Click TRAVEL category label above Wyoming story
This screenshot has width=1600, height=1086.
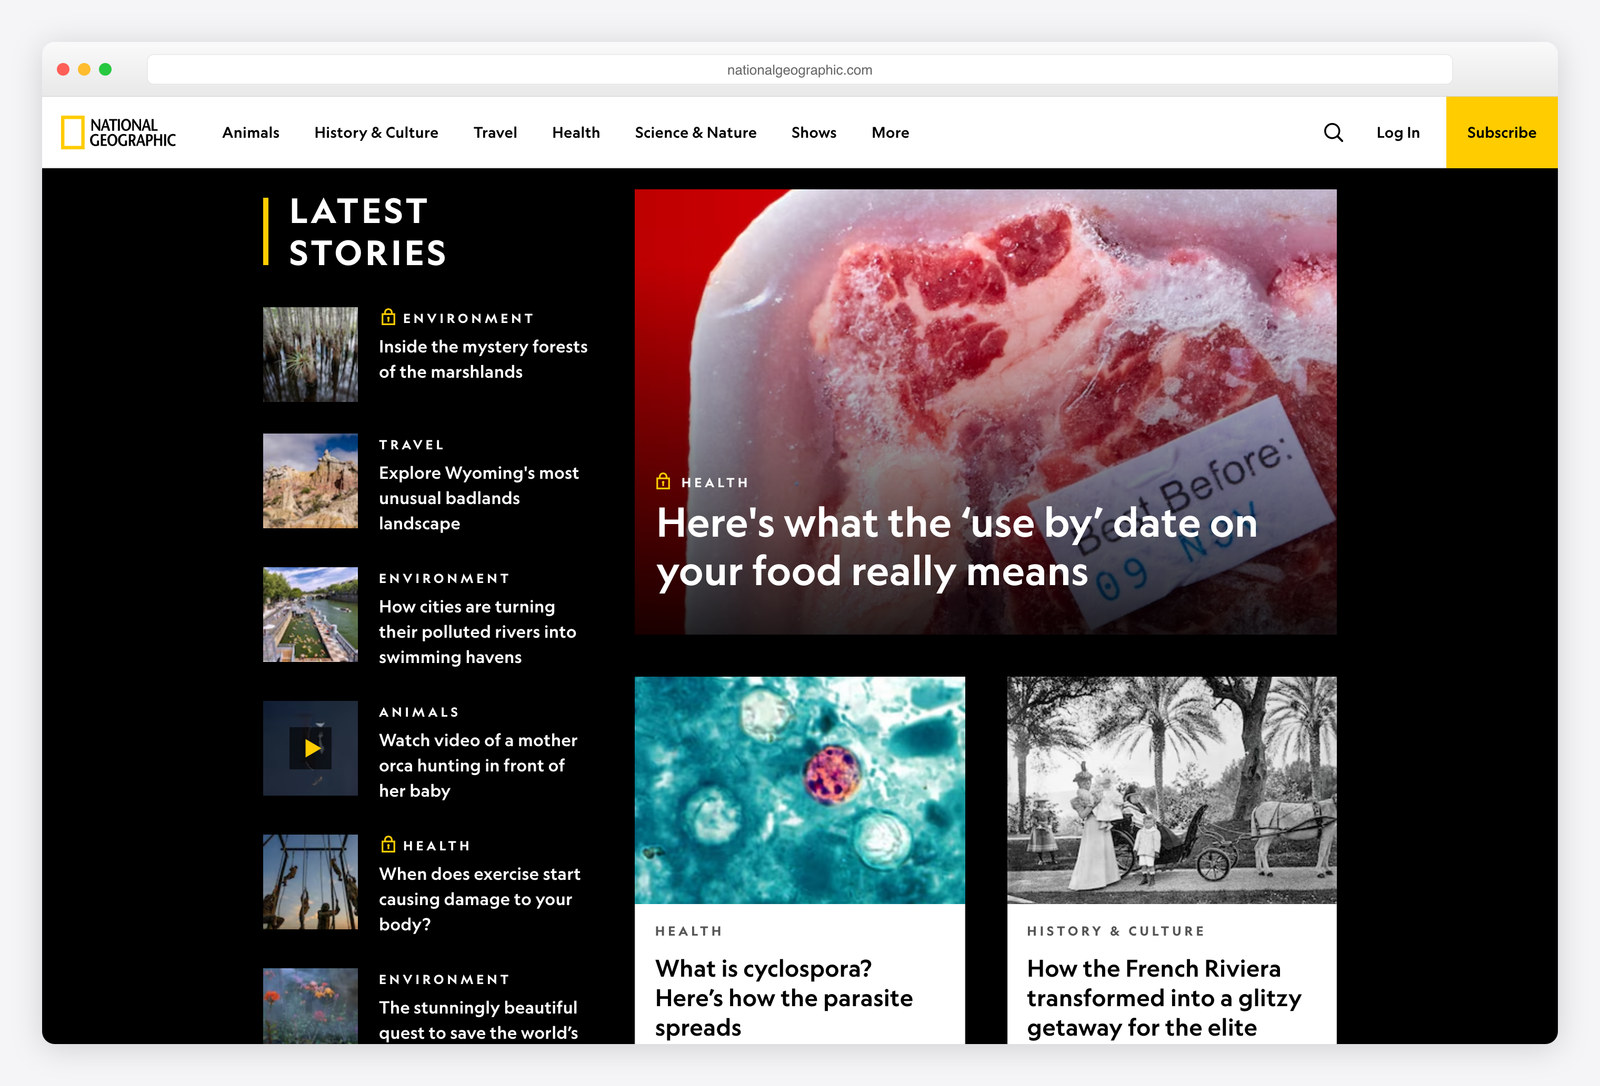click(412, 444)
